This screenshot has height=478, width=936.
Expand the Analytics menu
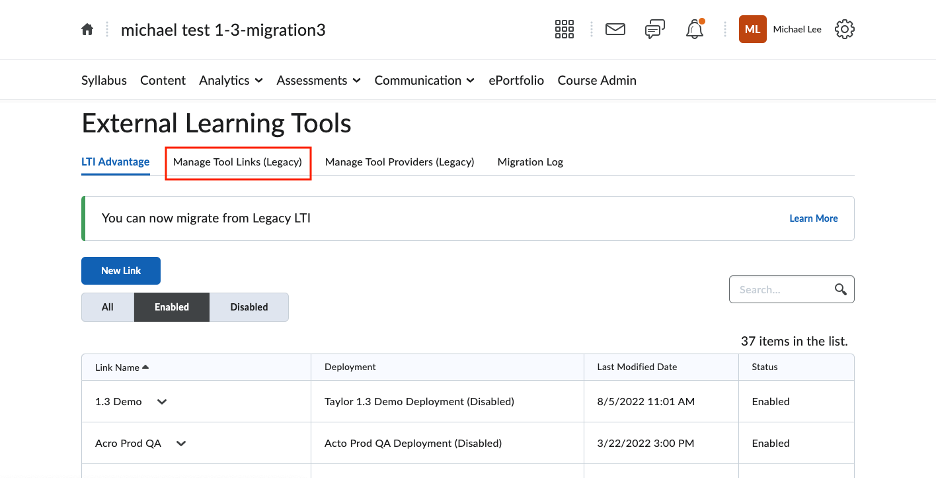pos(231,81)
